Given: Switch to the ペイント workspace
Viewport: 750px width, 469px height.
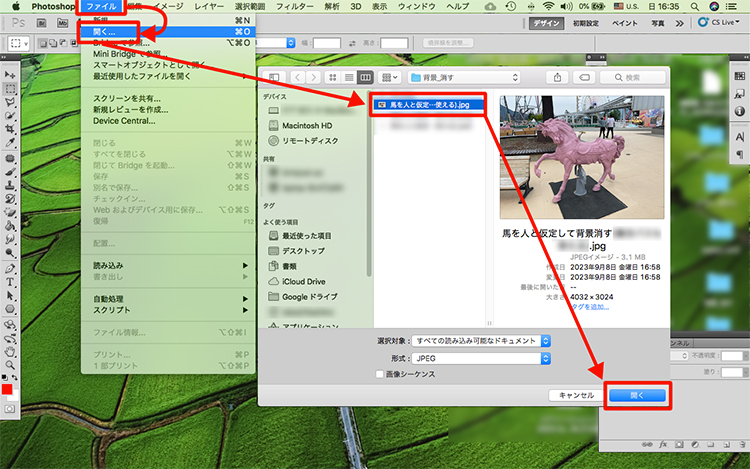Looking at the screenshot, I should click(625, 23).
